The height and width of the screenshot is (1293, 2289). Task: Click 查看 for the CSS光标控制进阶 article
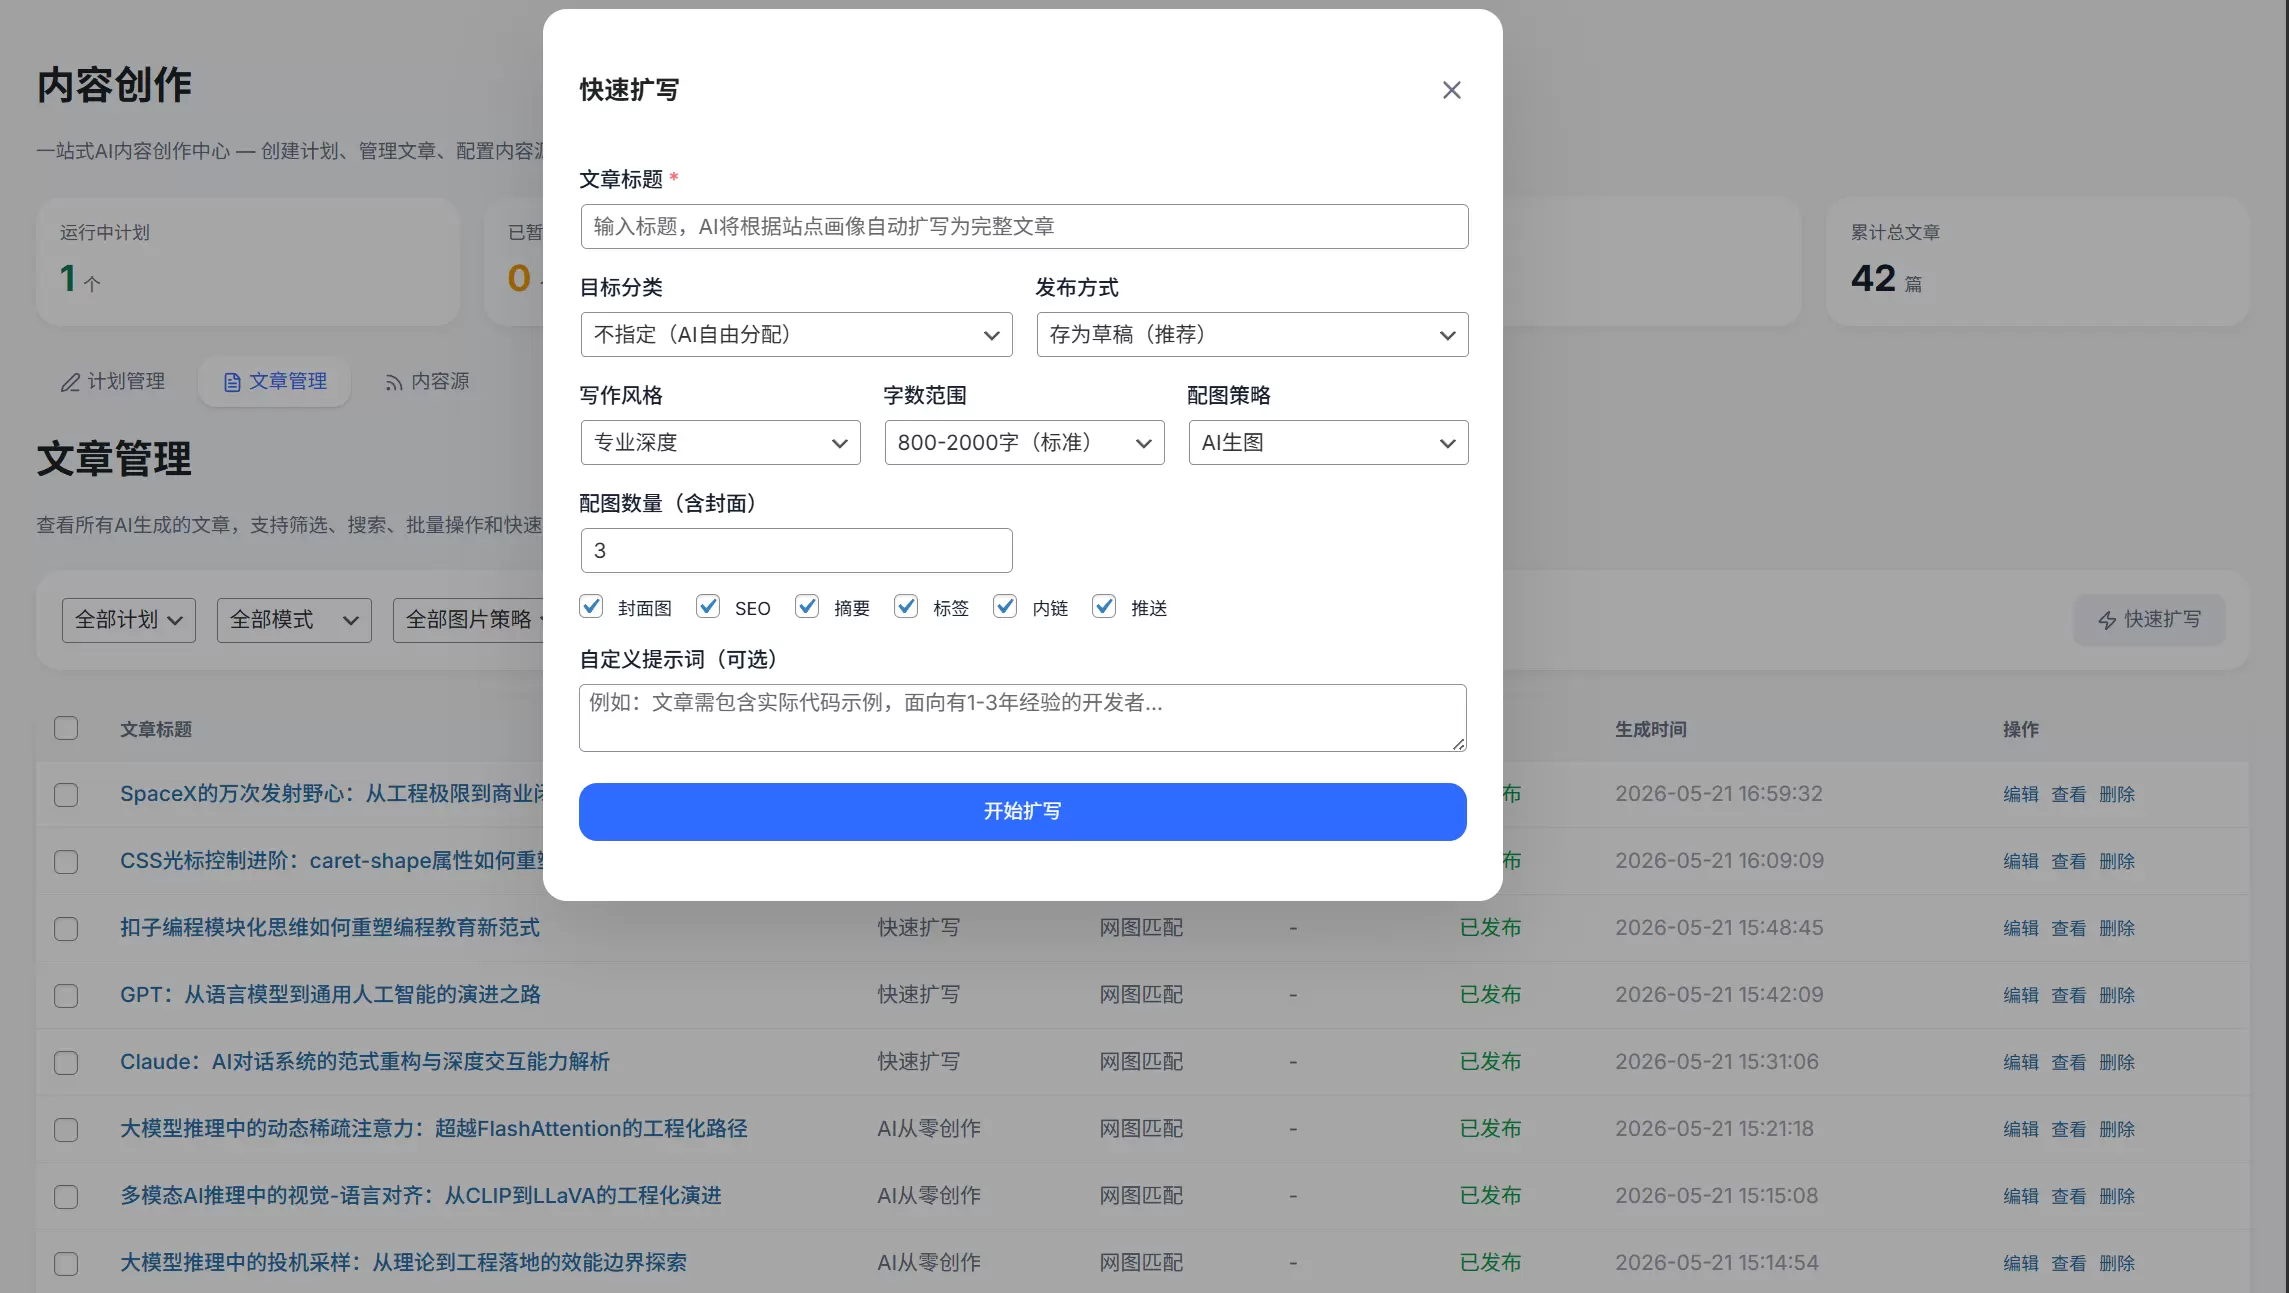(x=2069, y=862)
